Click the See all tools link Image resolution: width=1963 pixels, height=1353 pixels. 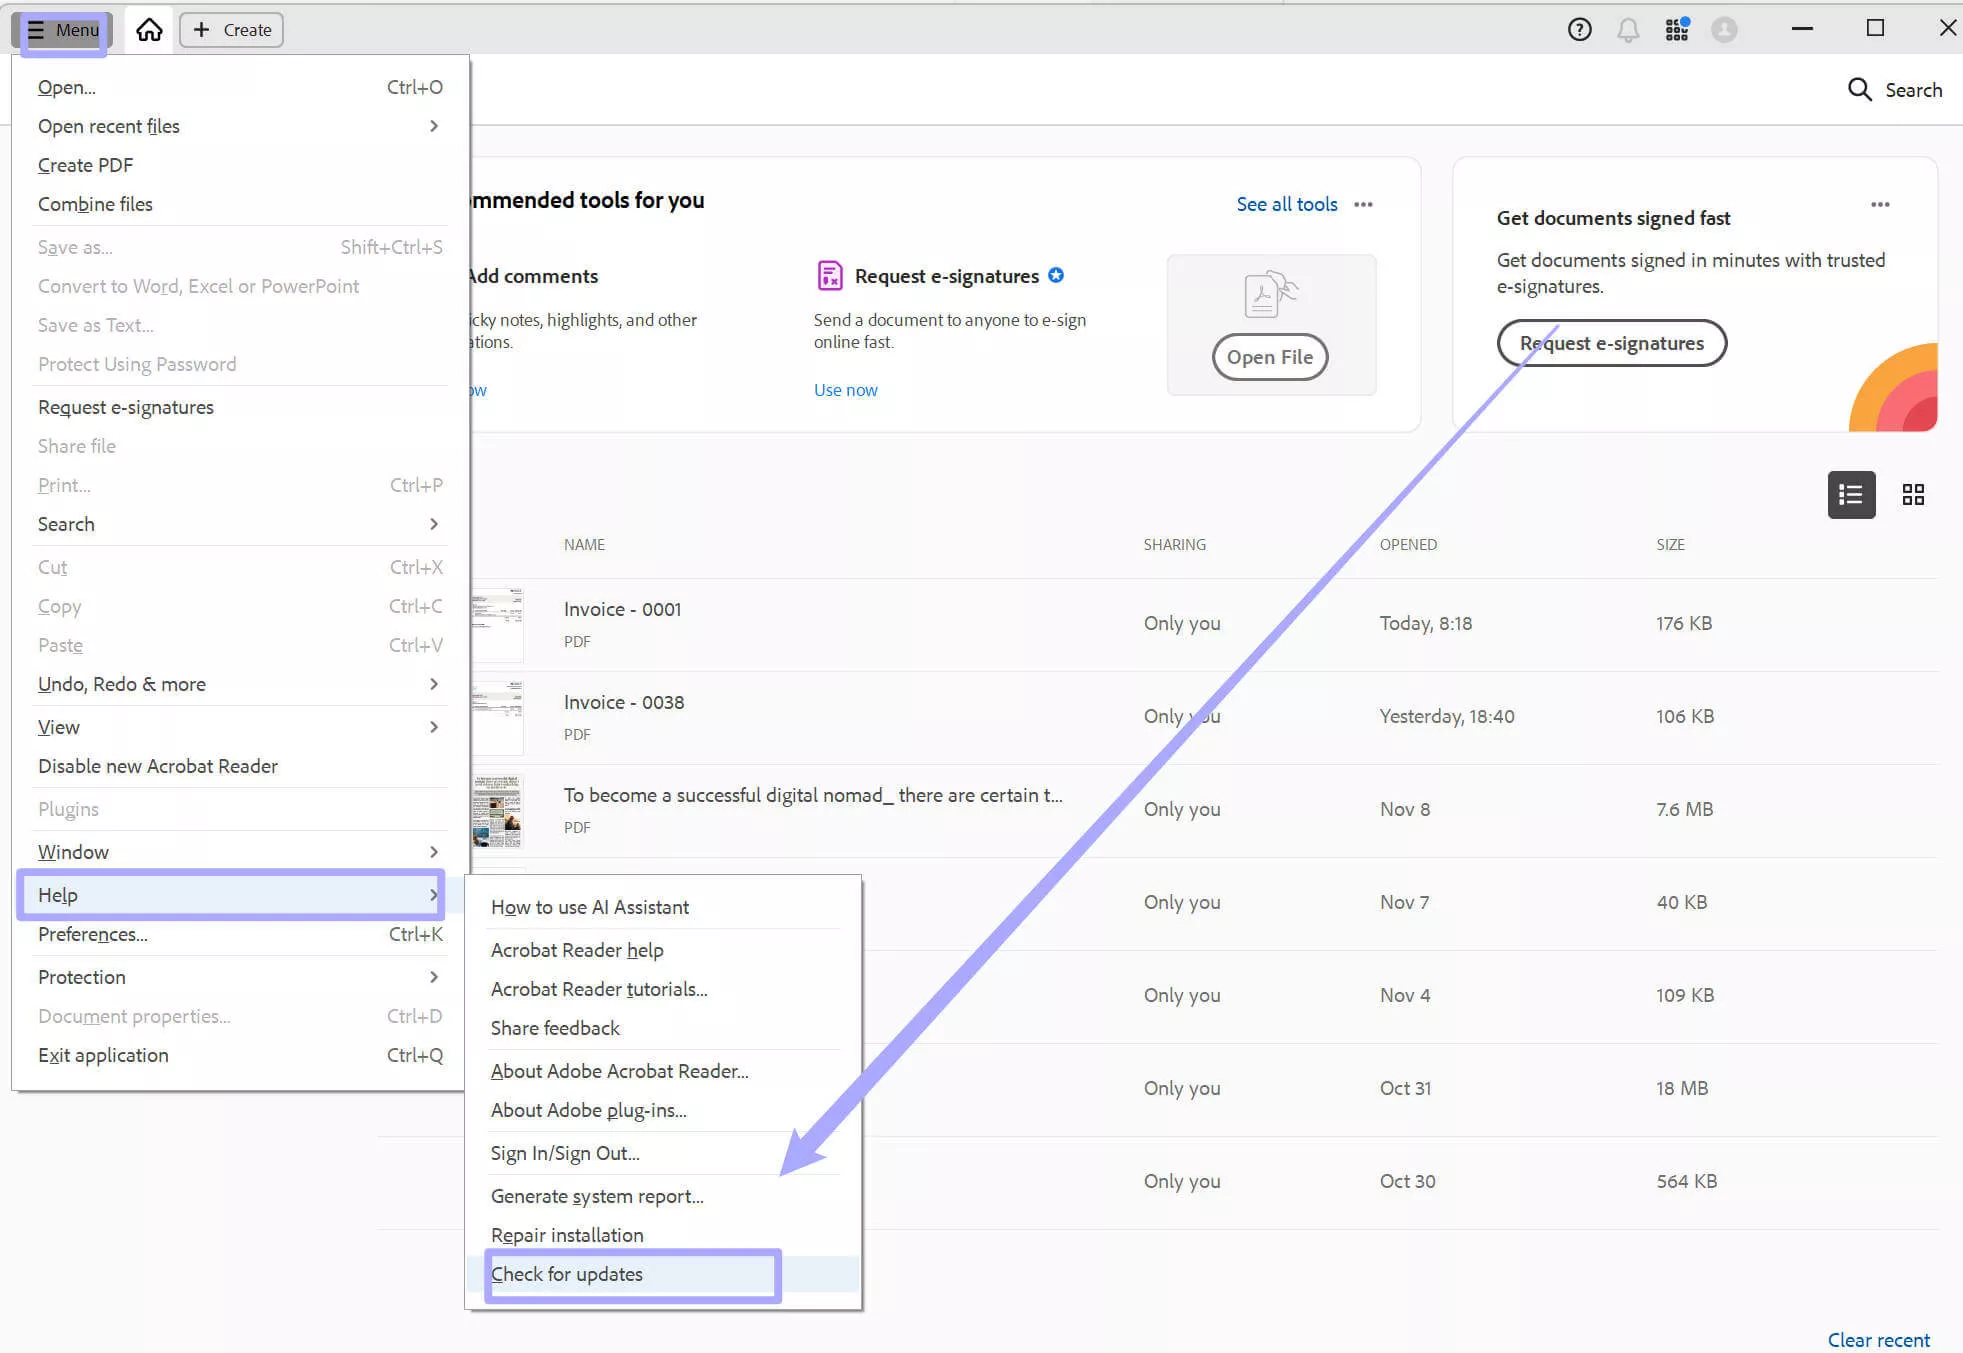[1286, 205]
